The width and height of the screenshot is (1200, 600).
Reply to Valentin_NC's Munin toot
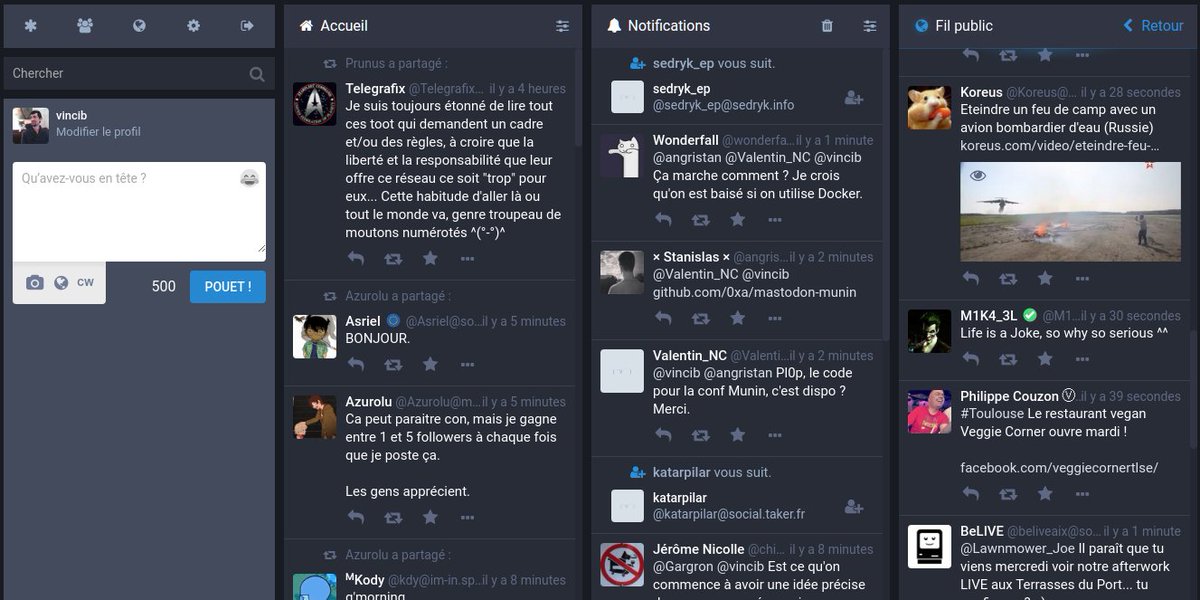[x=663, y=435]
